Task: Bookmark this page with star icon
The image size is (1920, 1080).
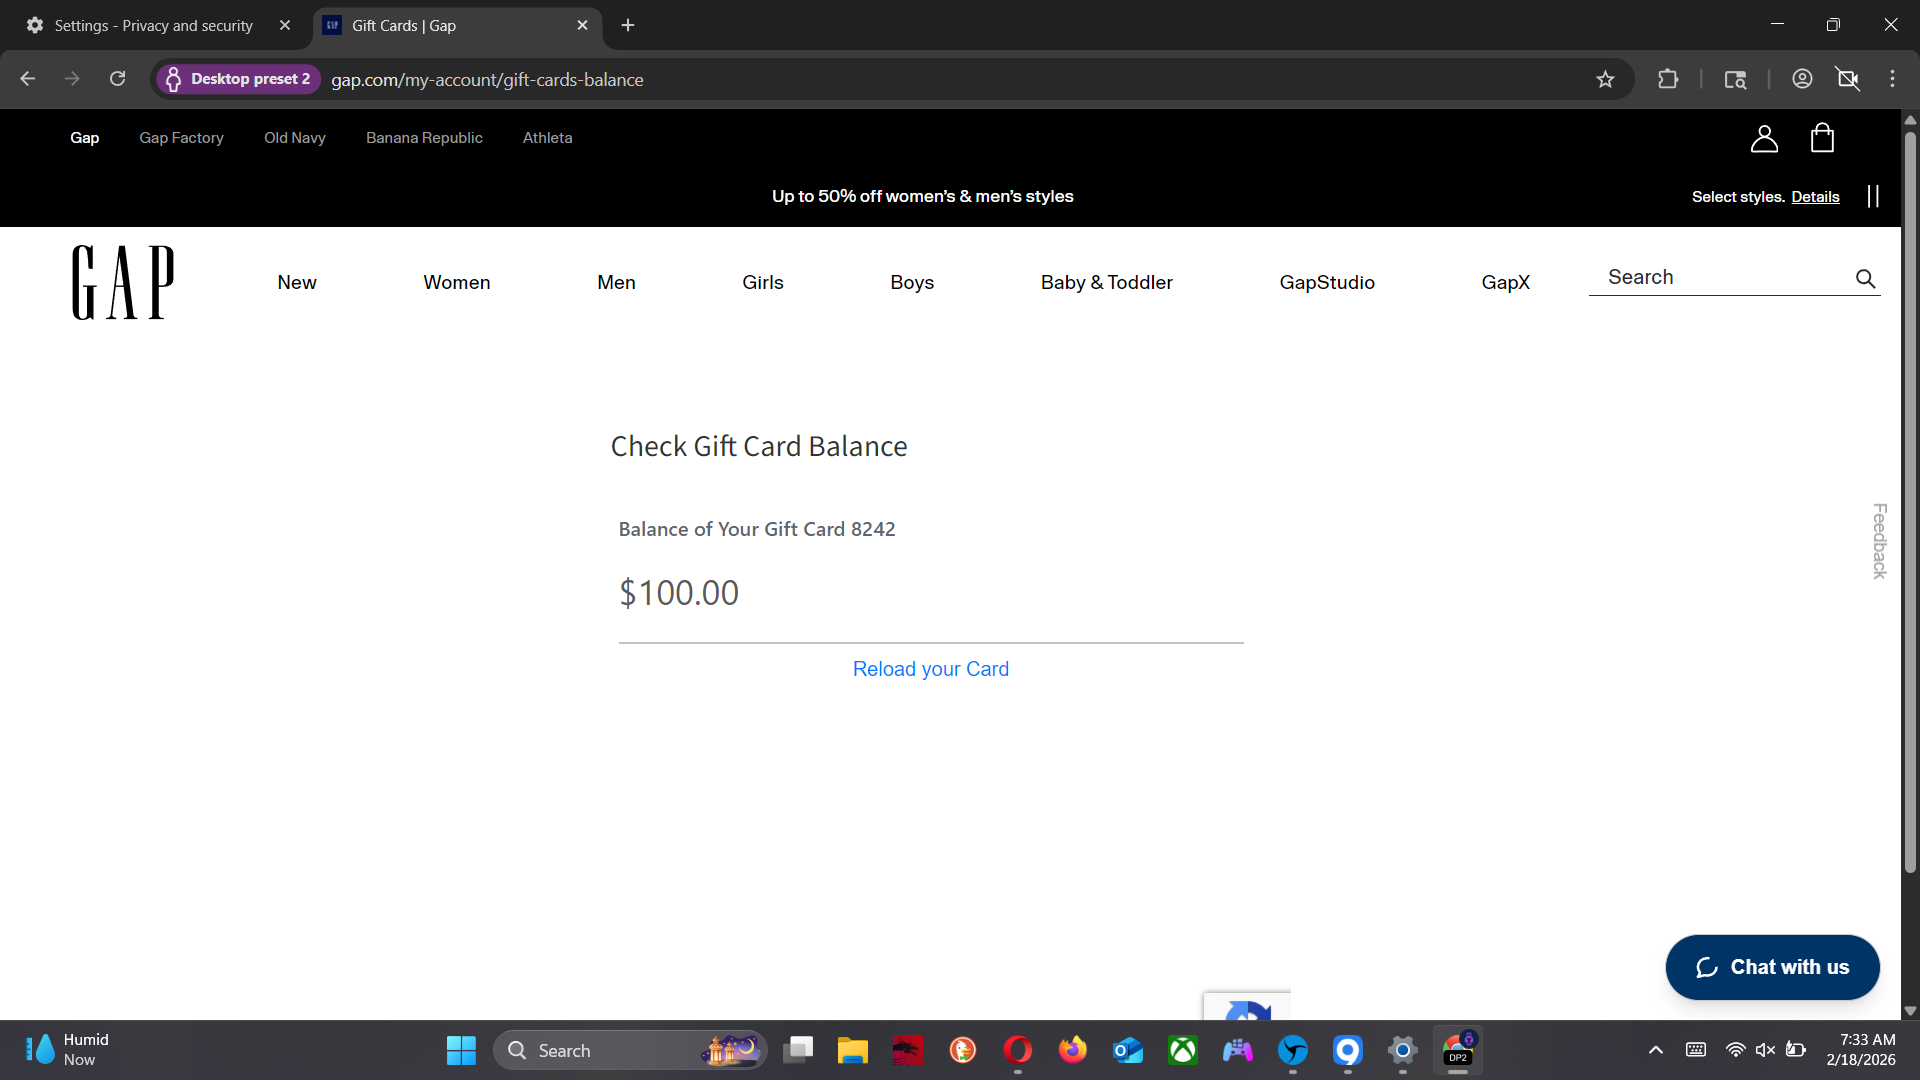Action: pos(1605,80)
